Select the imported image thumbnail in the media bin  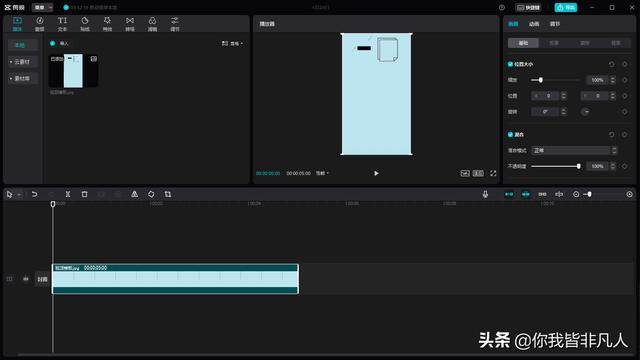[x=73, y=70]
